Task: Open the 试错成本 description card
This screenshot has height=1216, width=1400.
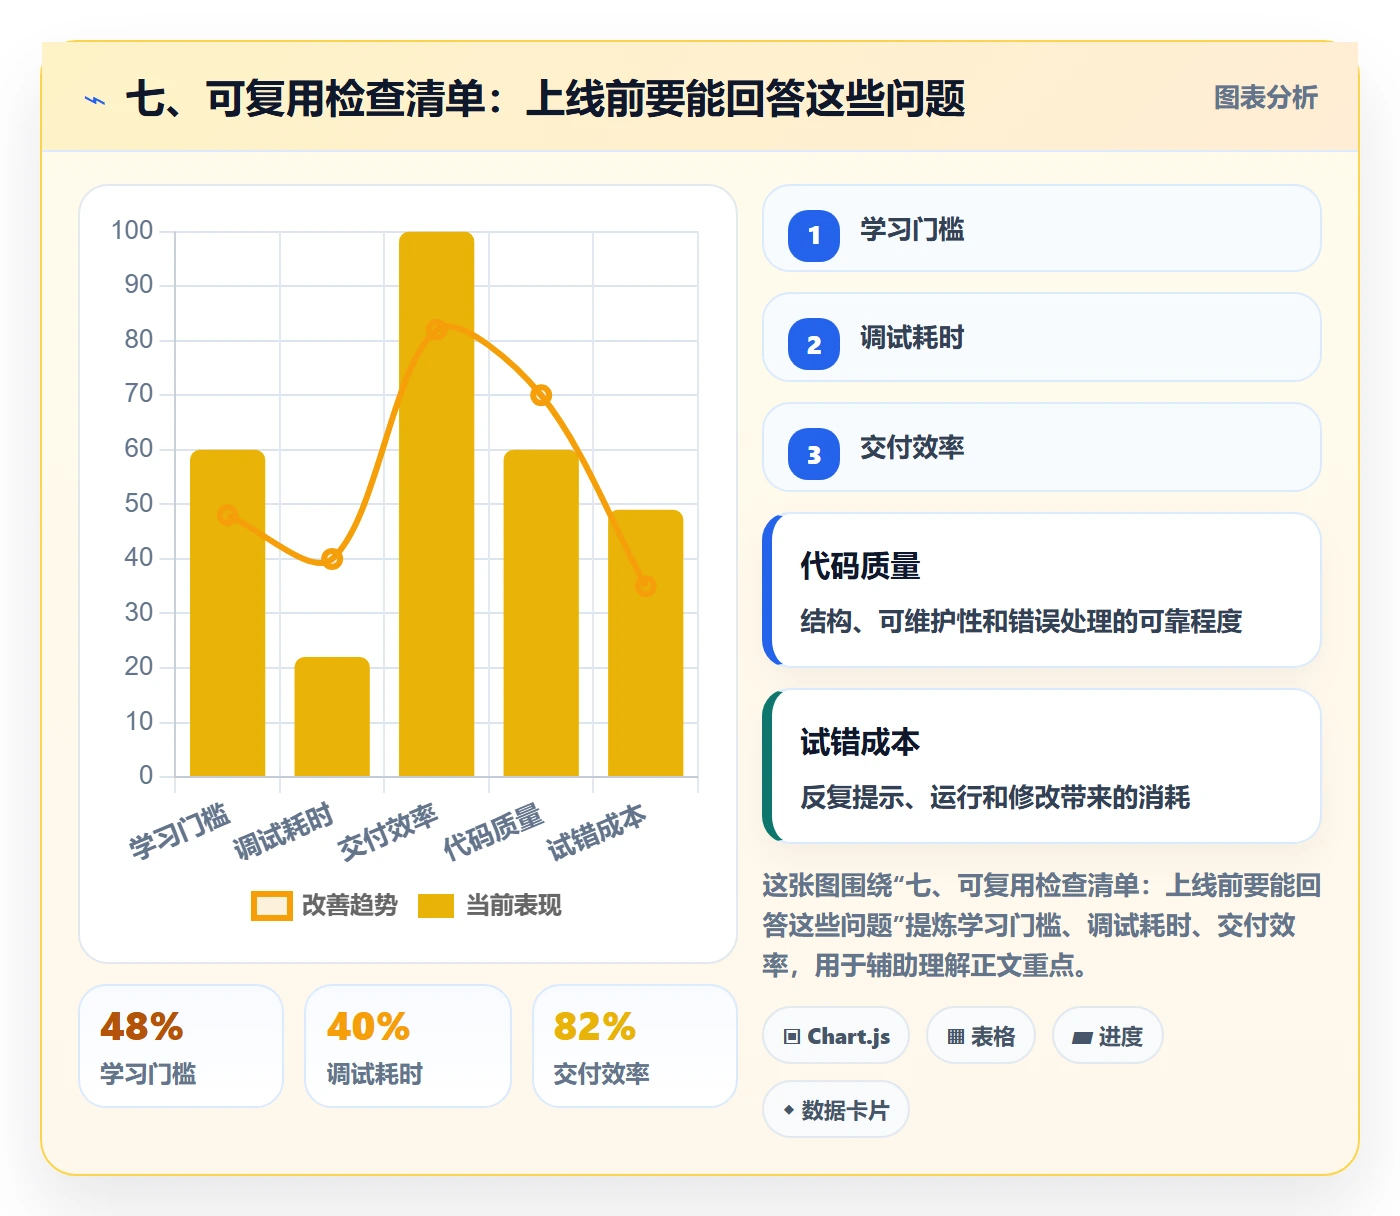Action: 1042,766
